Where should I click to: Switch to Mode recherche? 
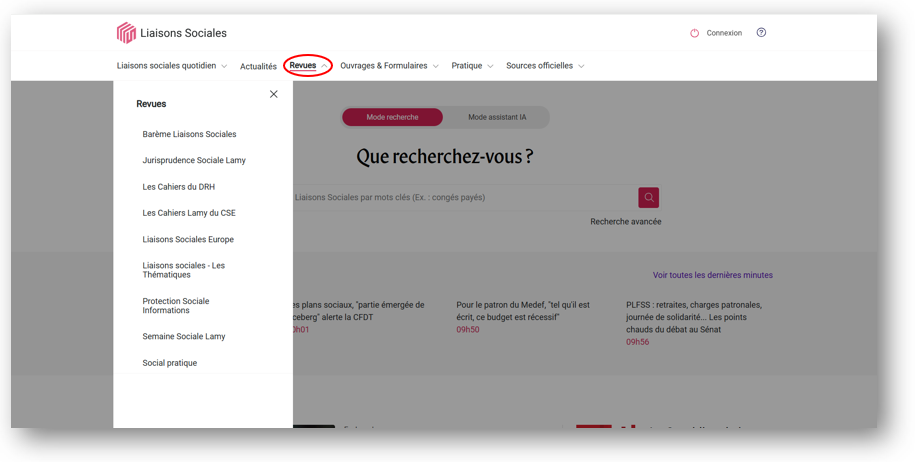coord(392,117)
